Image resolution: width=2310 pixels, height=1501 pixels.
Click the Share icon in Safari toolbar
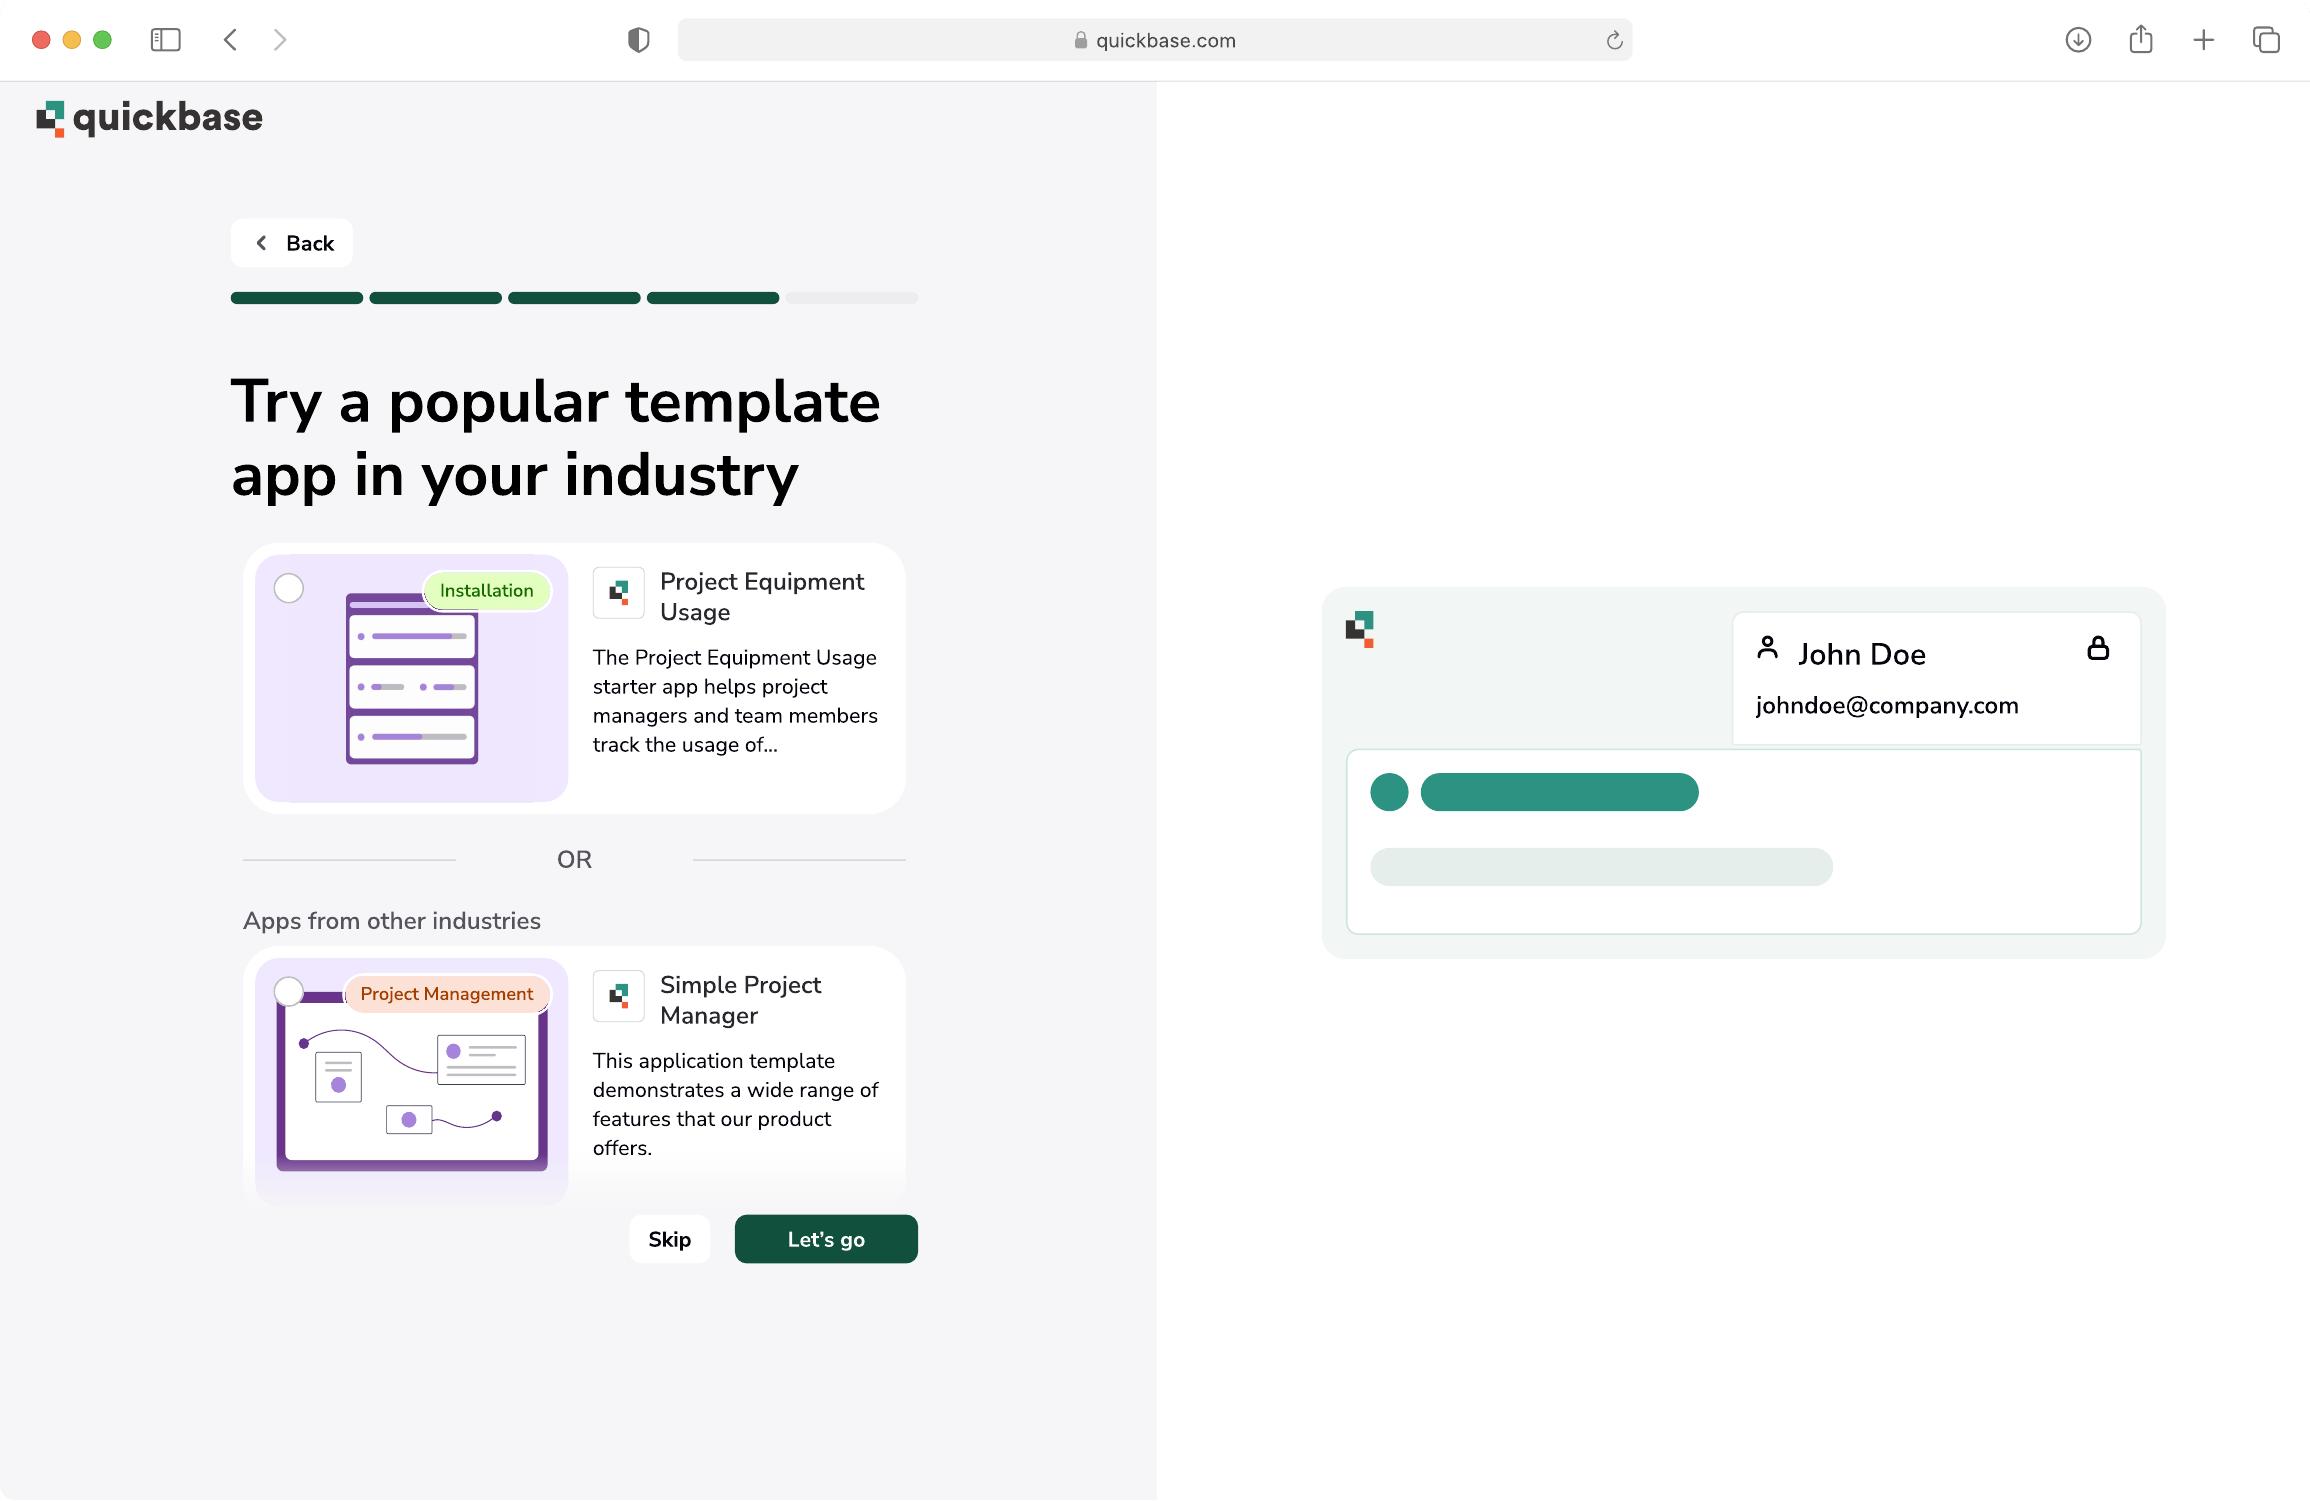coord(2141,39)
